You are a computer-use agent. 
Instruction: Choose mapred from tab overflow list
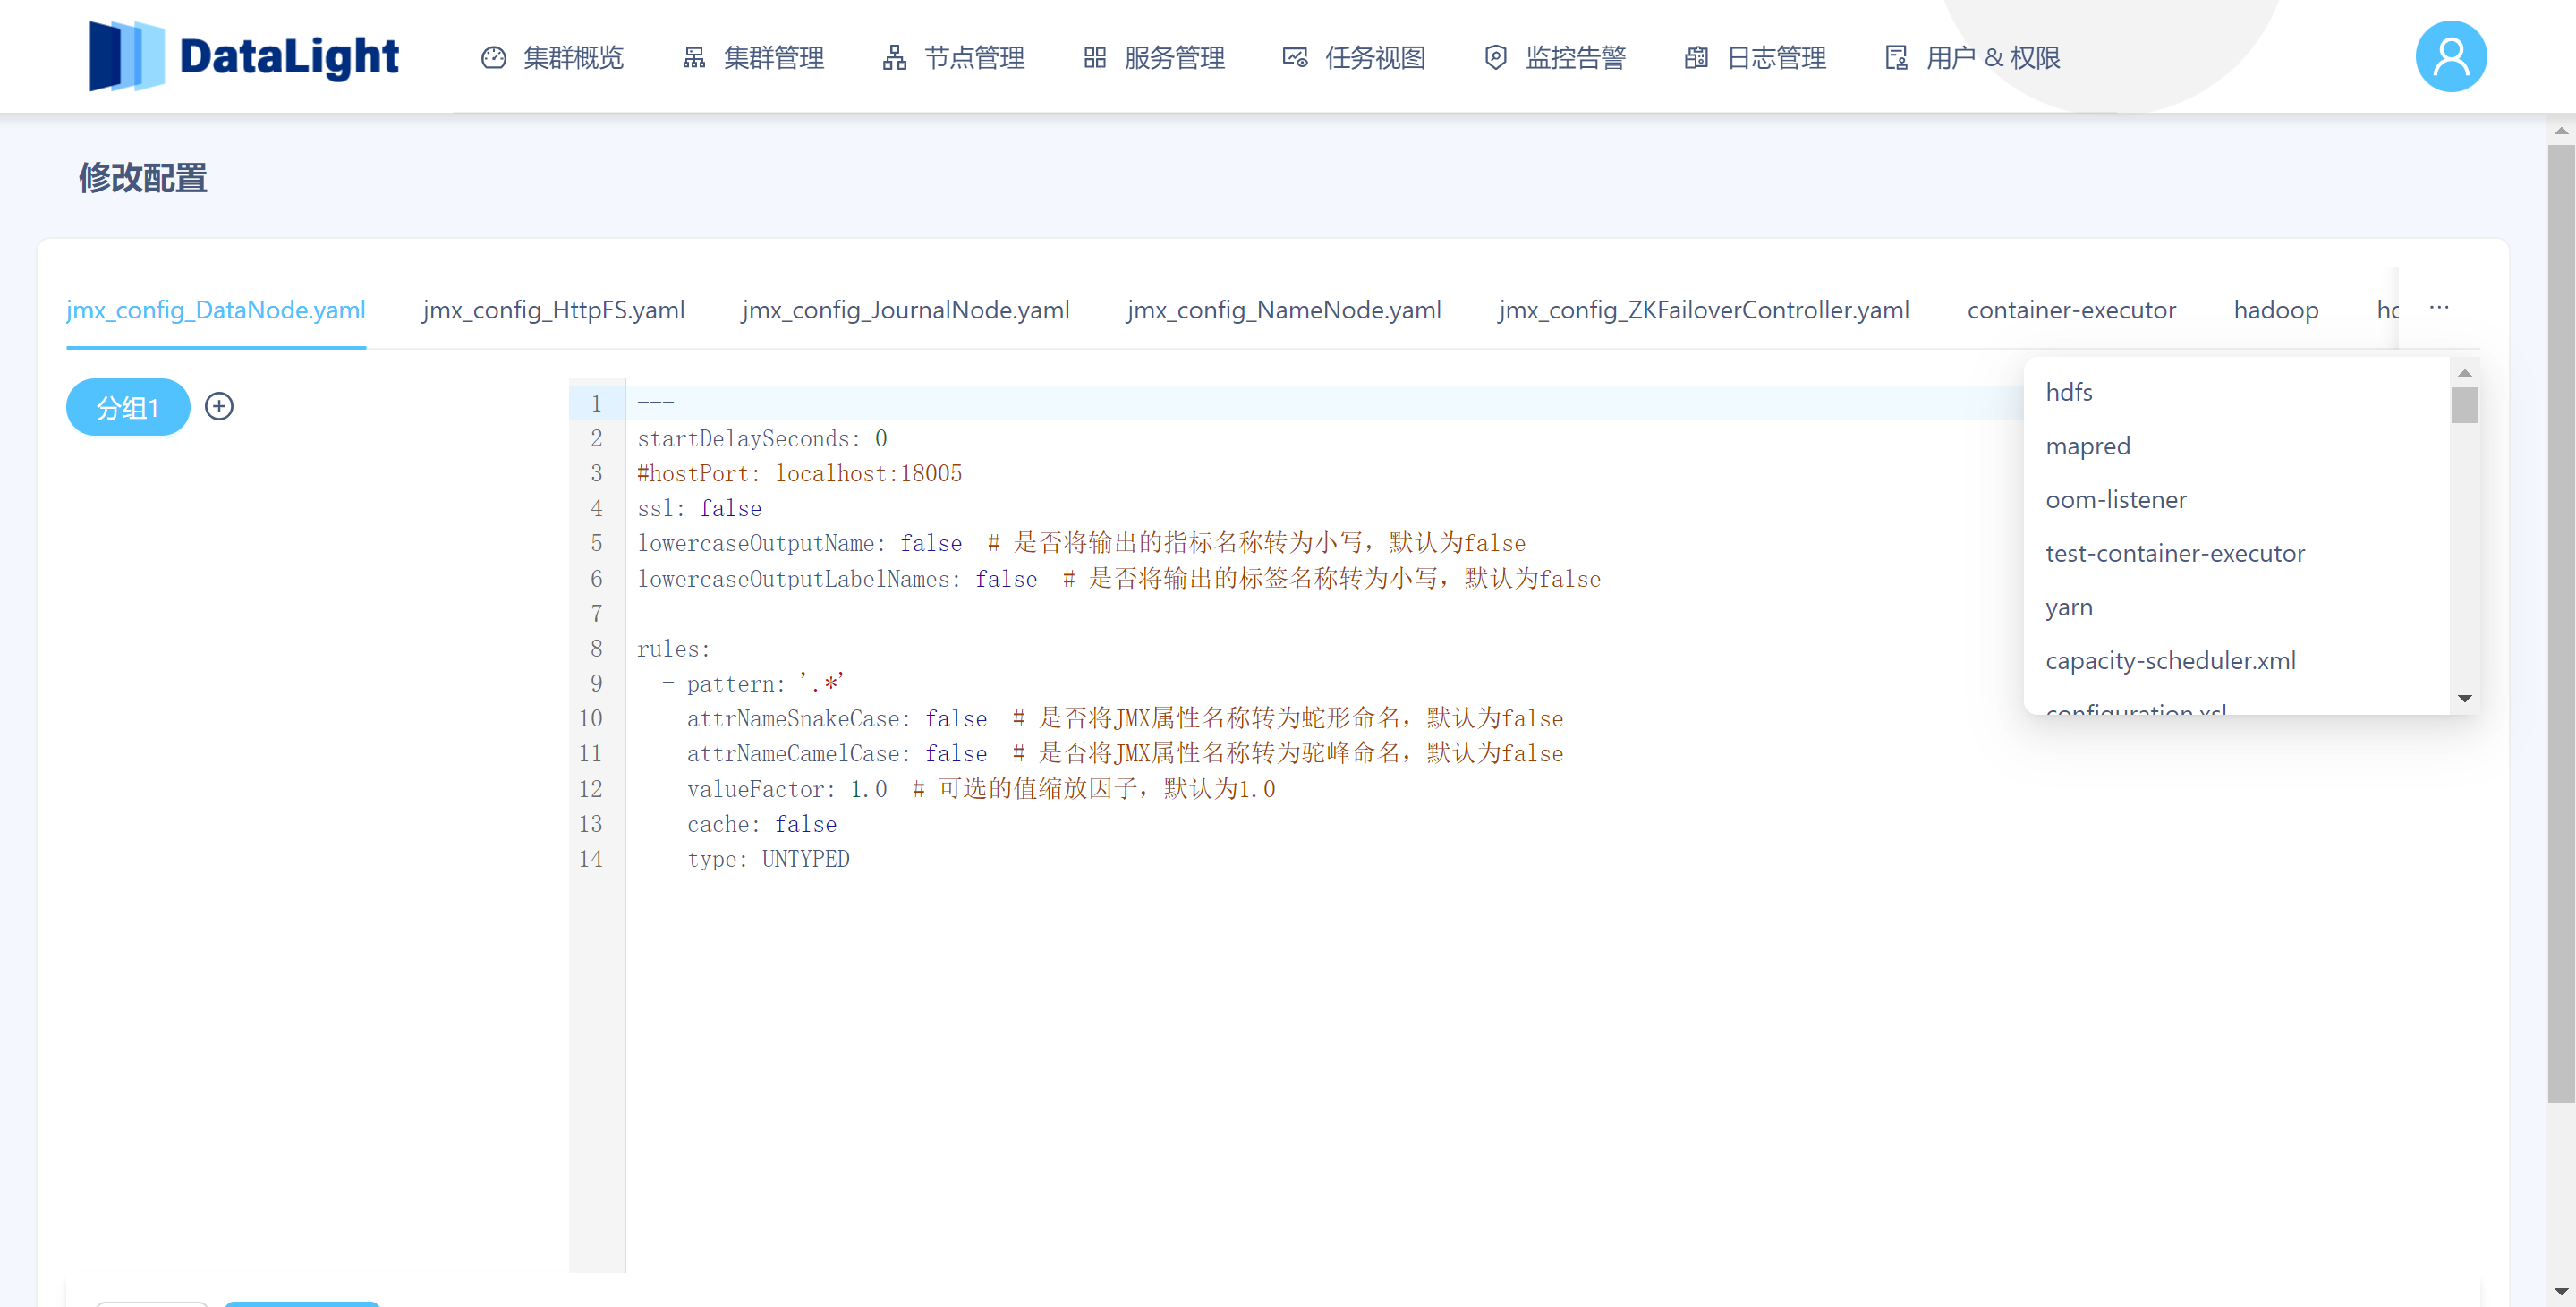(x=2236, y=446)
